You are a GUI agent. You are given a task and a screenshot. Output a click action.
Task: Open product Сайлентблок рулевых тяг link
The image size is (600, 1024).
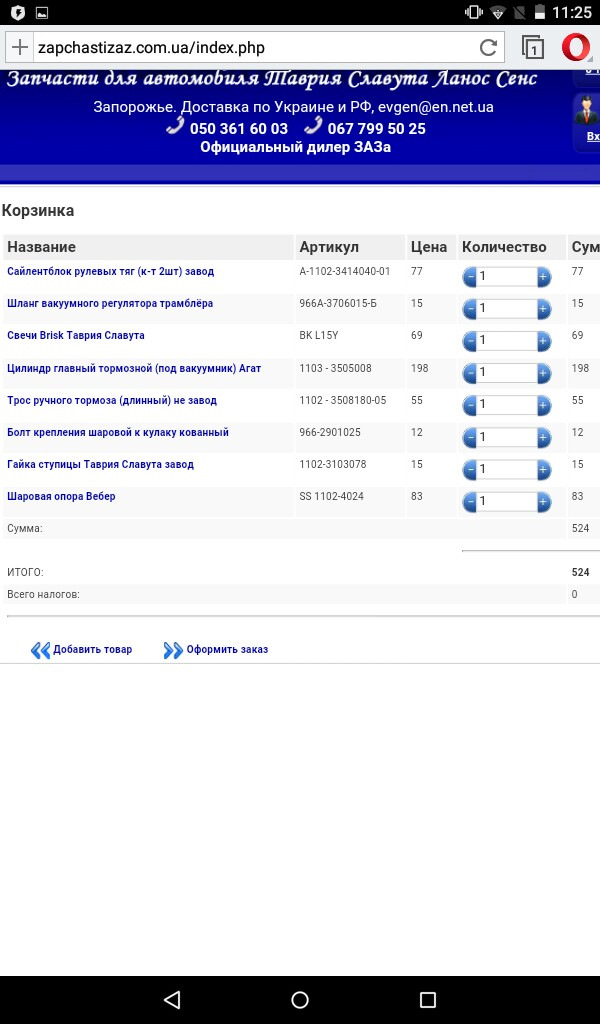coord(110,271)
